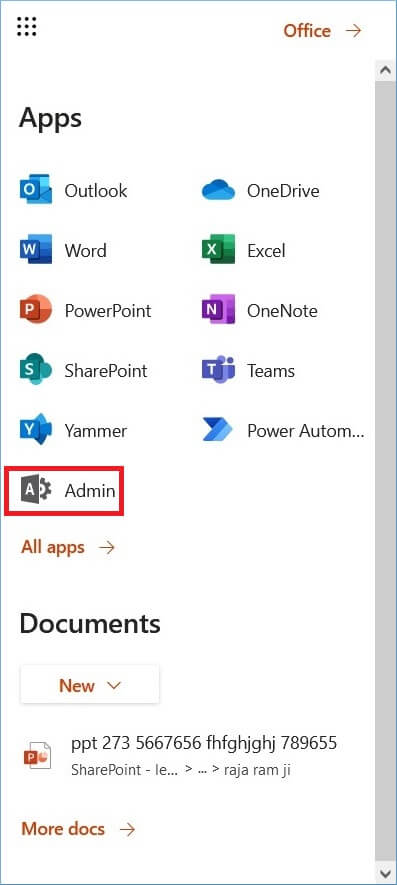Click the vertical scrollbar track

(x=386, y=471)
